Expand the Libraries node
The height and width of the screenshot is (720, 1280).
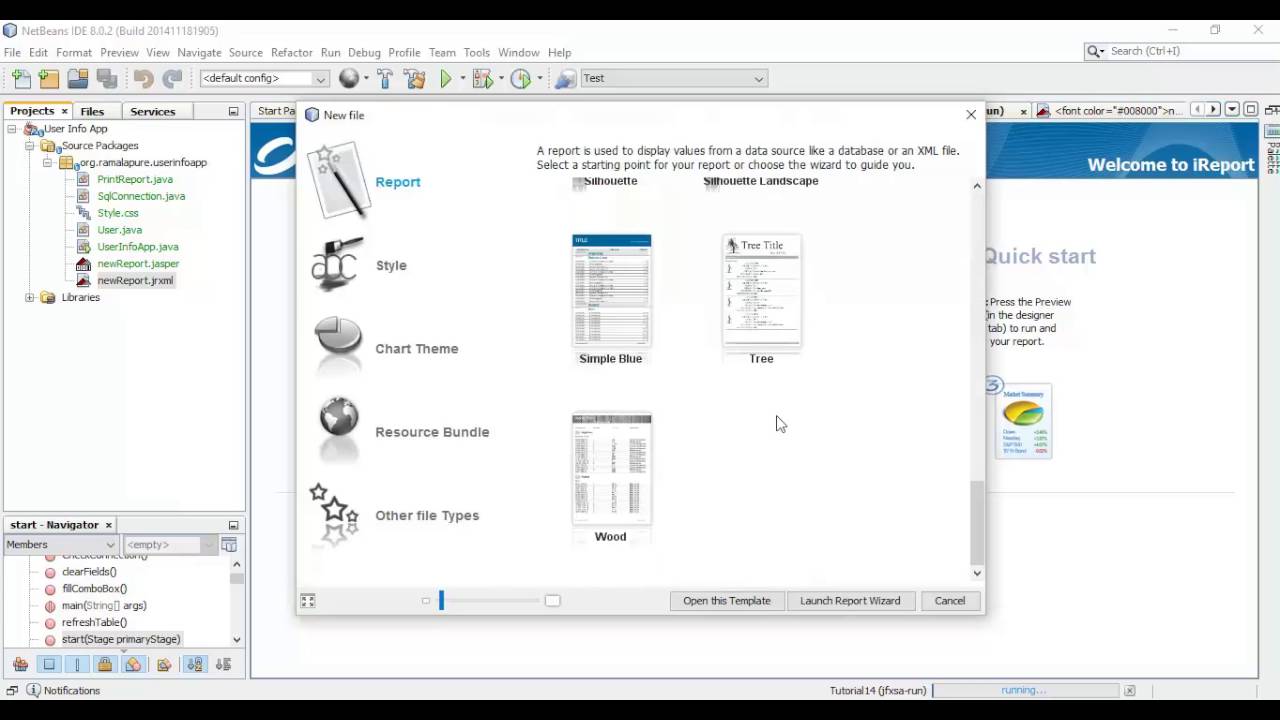point(30,298)
